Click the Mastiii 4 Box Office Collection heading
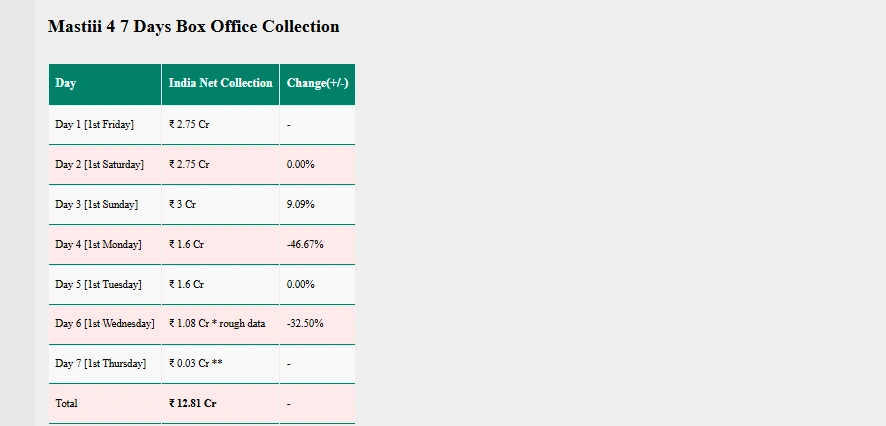 click(193, 27)
